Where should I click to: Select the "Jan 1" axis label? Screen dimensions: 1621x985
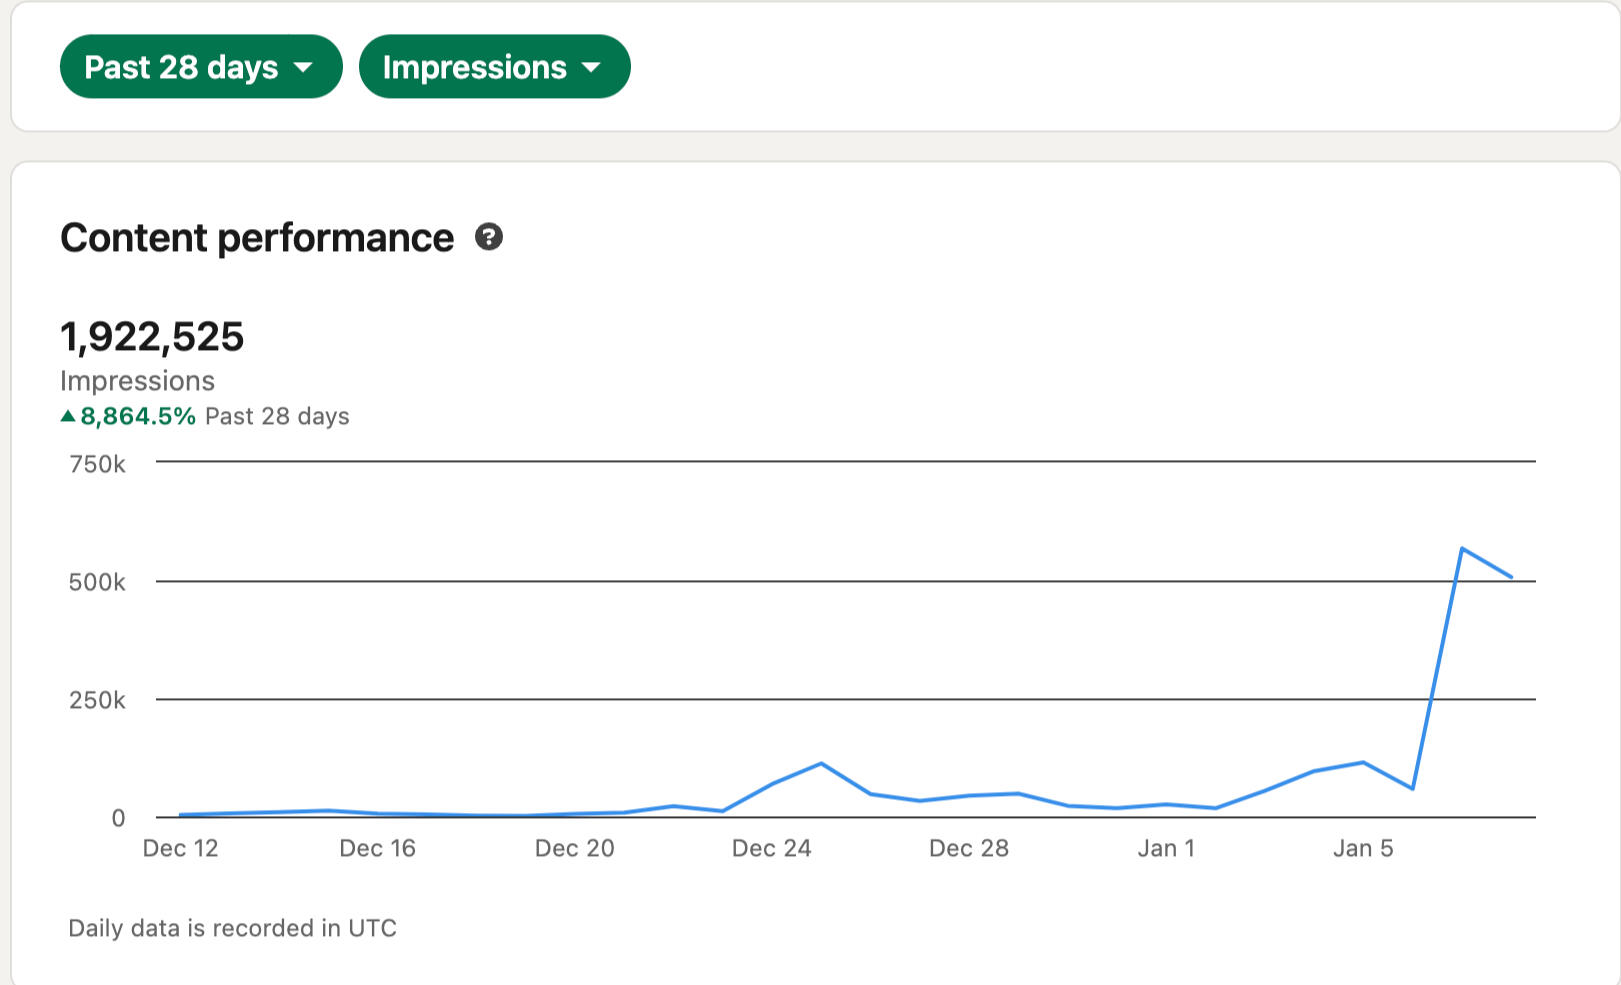tap(1166, 848)
